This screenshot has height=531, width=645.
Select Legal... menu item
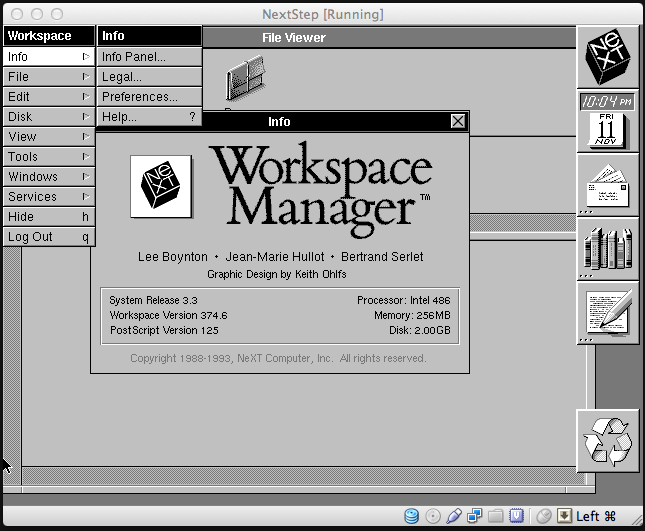tap(149, 77)
